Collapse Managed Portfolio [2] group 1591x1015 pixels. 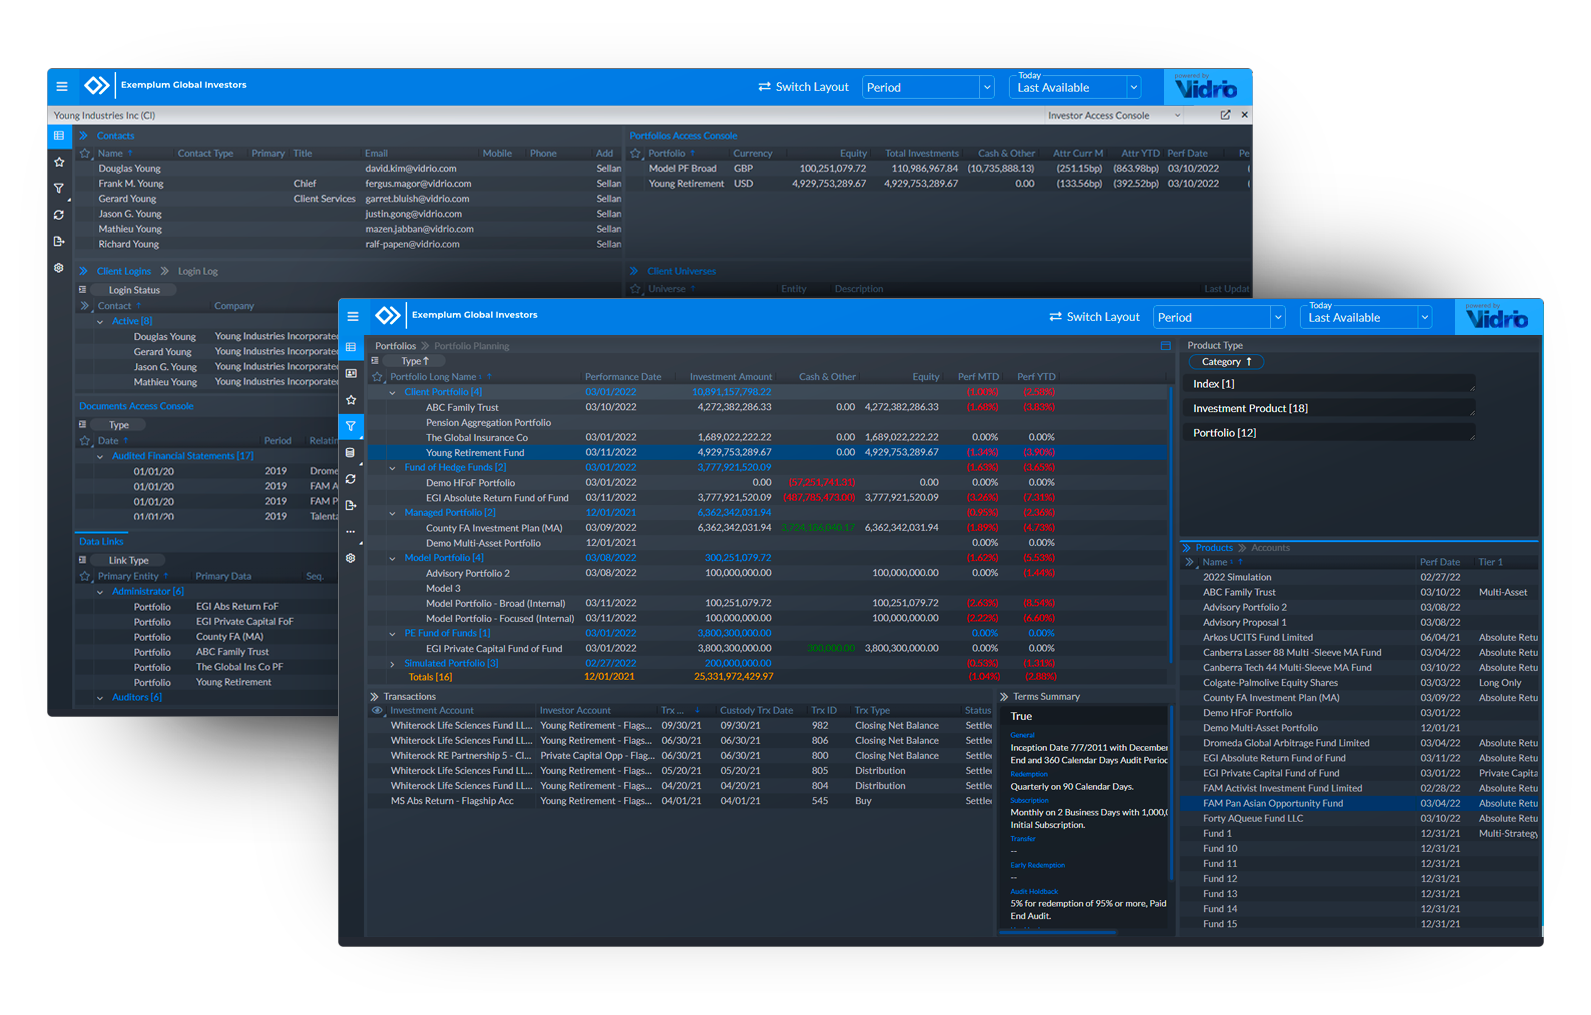(x=392, y=513)
